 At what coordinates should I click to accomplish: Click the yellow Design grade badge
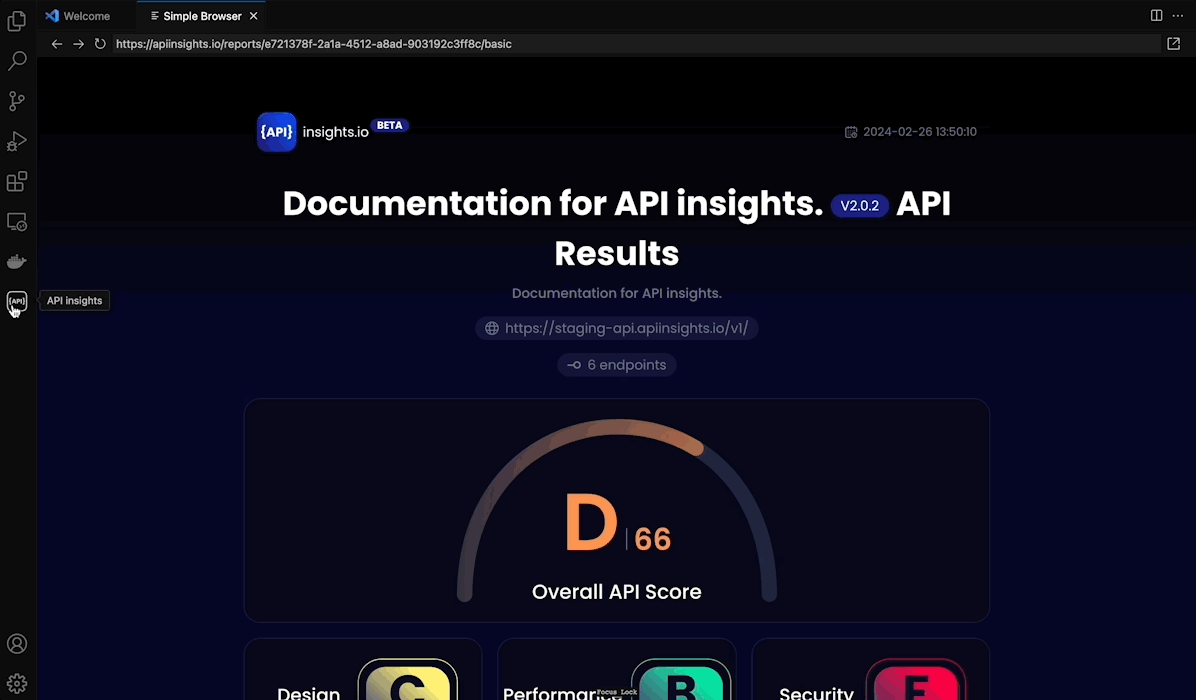[x=407, y=679]
